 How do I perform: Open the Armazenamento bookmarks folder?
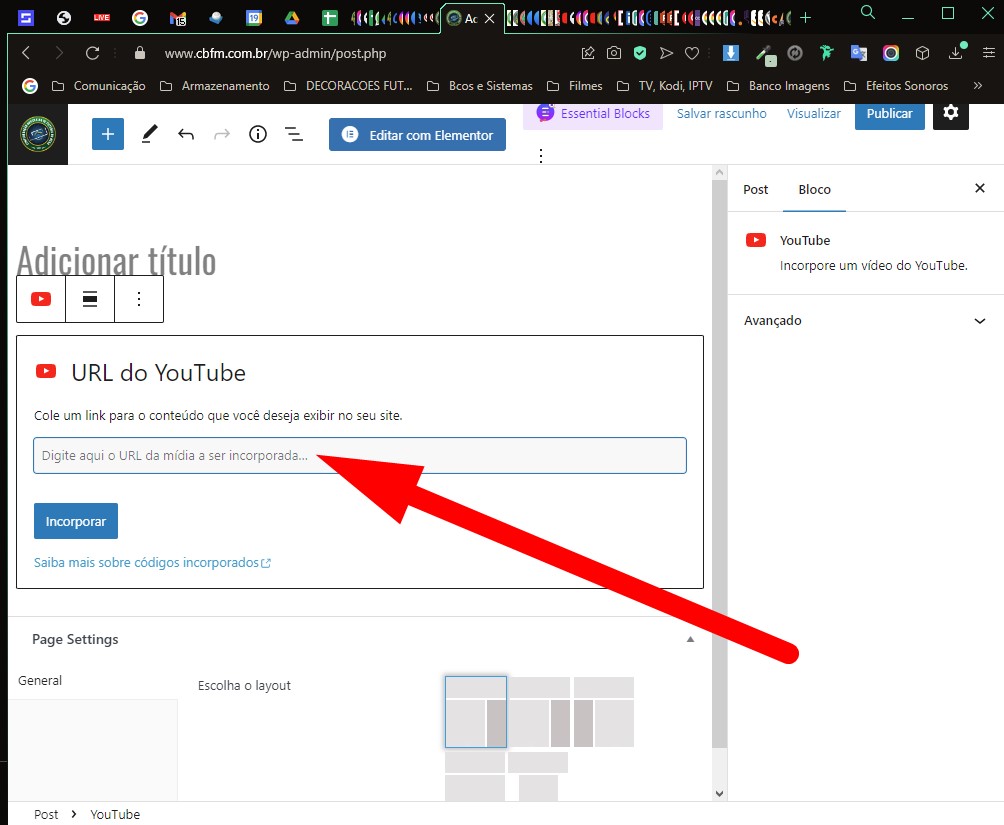click(x=215, y=85)
